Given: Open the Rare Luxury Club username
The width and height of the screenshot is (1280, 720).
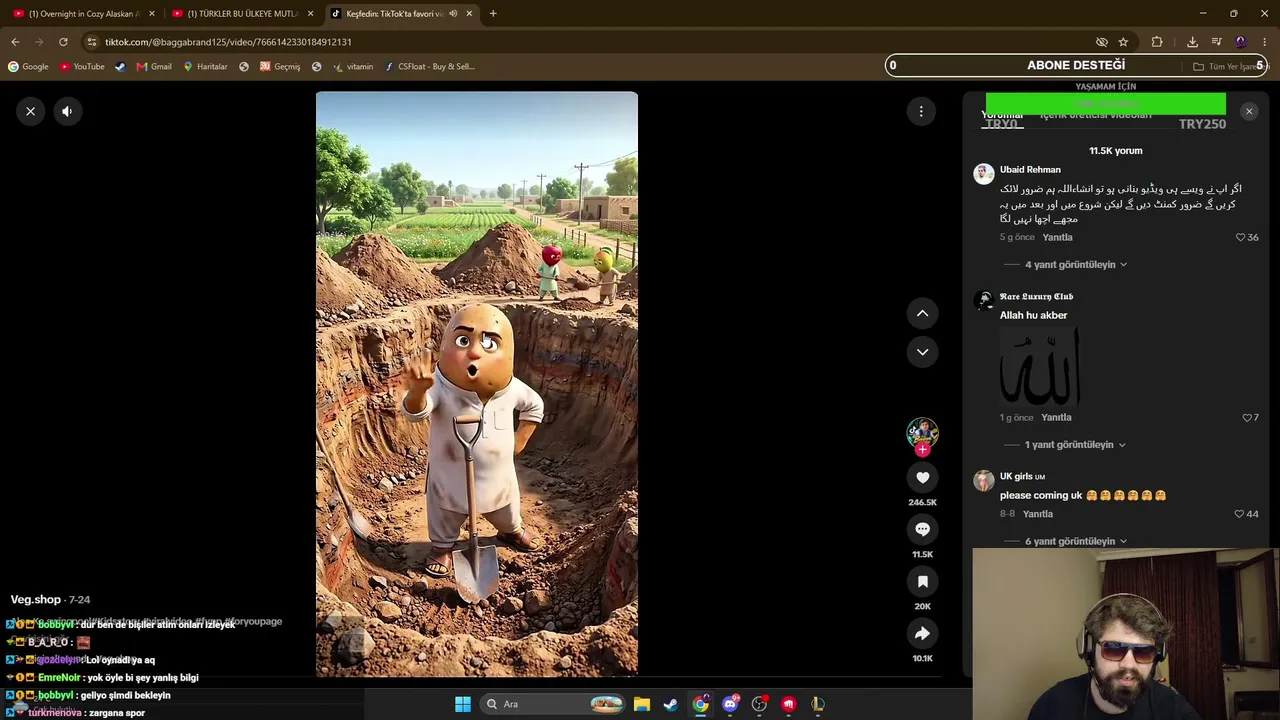Looking at the screenshot, I should pyautogui.click(x=1036, y=297).
